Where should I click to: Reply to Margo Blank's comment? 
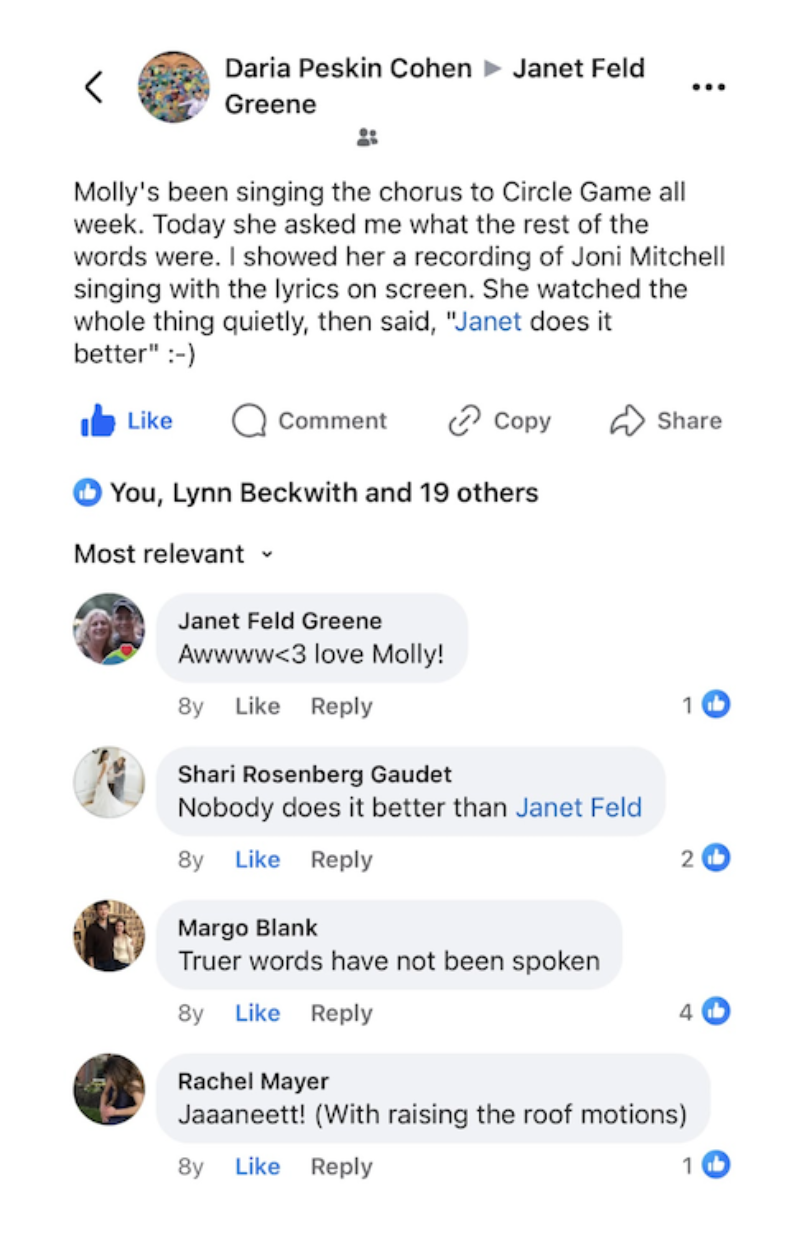click(341, 1013)
